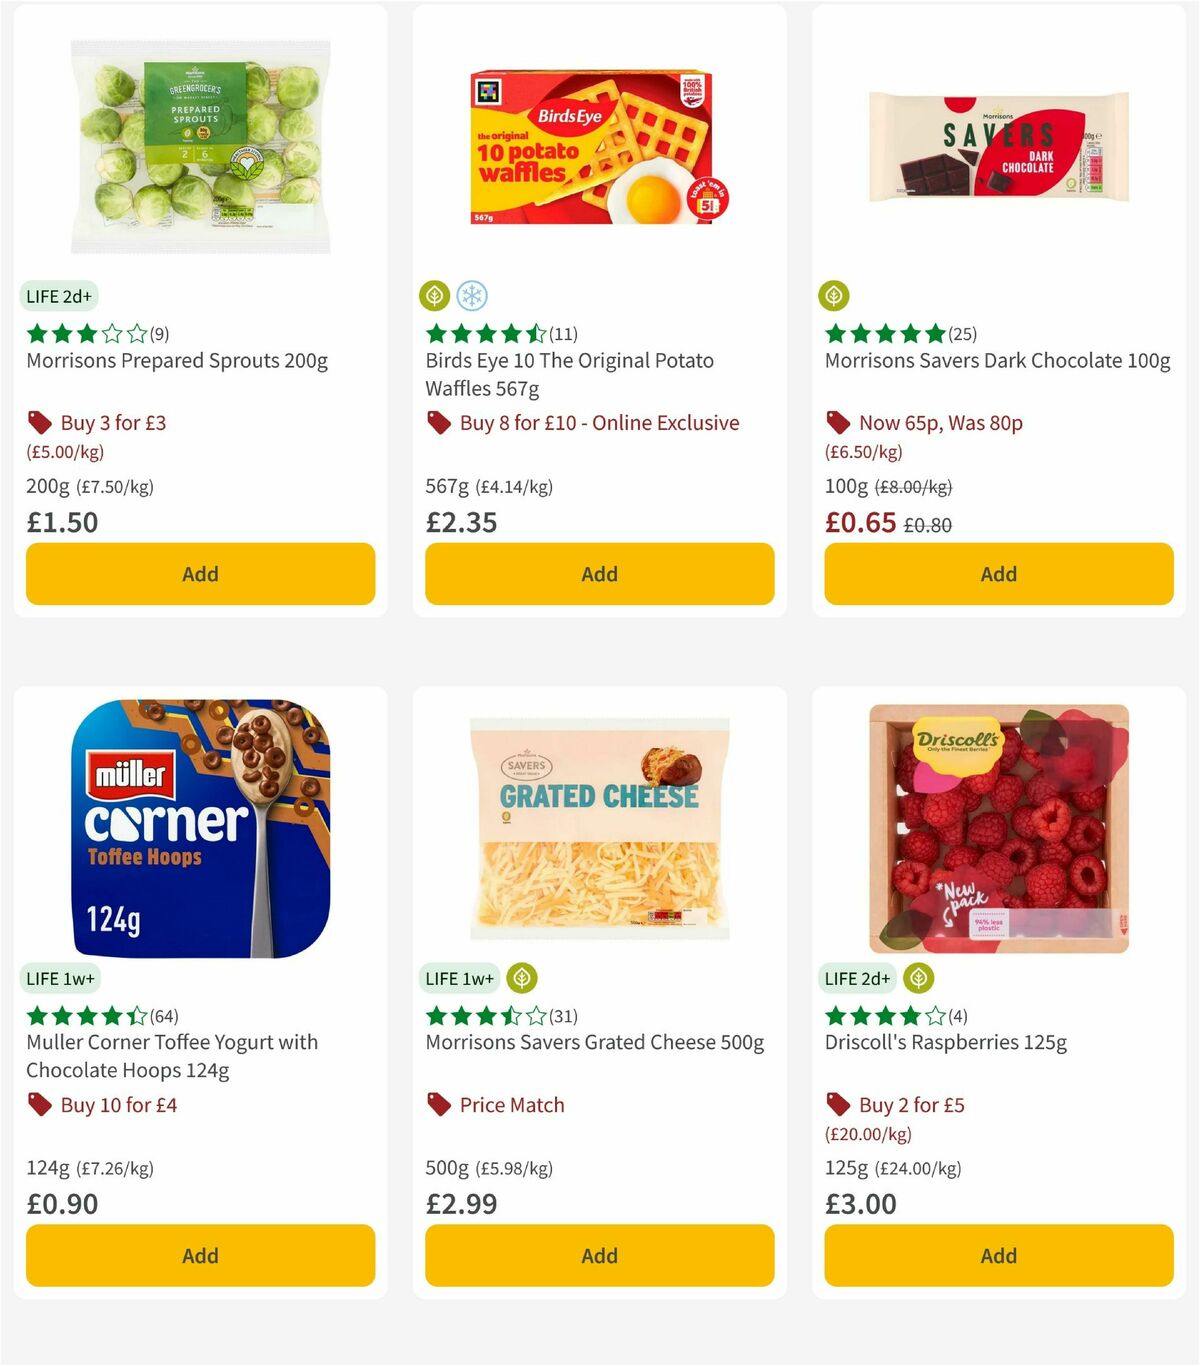Click the LIFE 1w+ badge on Muller Corner yogurt
The width and height of the screenshot is (1200, 1366).
(60, 978)
